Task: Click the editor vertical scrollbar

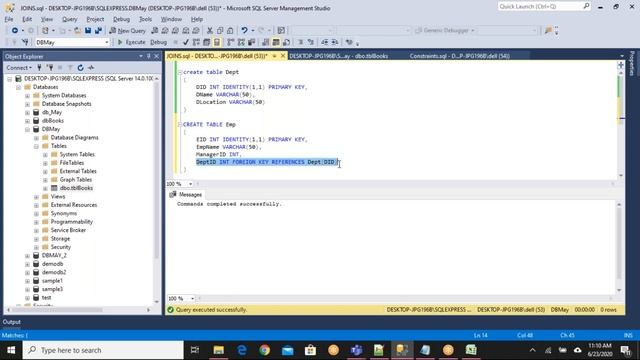Action: pyautogui.click(x=621, y=124)
